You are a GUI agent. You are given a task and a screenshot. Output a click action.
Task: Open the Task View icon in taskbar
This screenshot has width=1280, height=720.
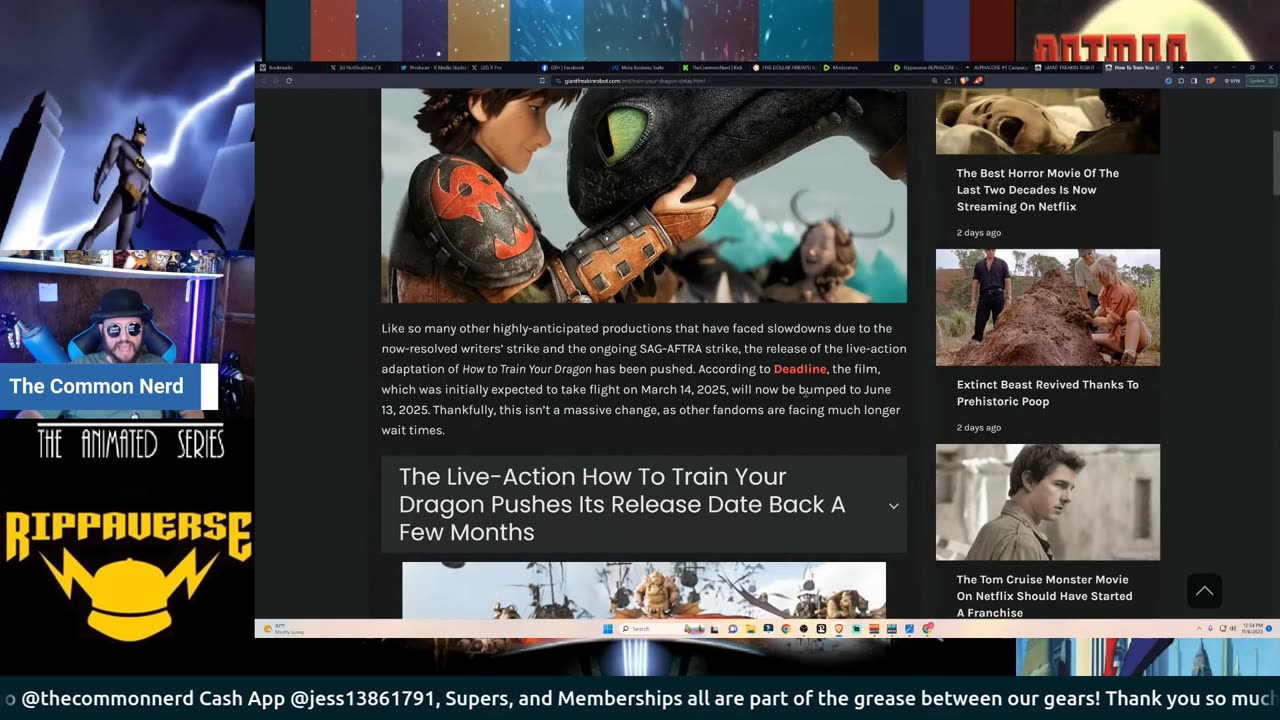[x=714, y=629]
